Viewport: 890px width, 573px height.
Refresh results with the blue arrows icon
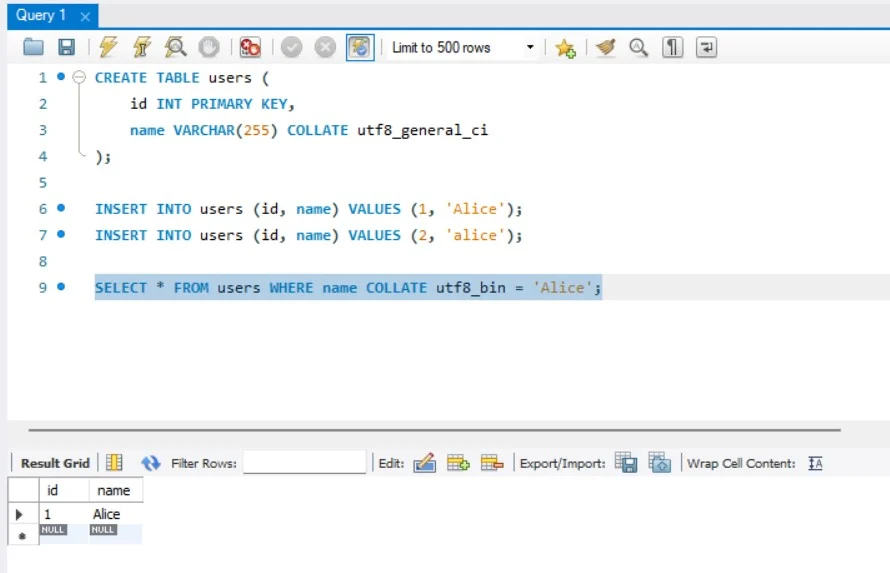[x=150, y=463]
